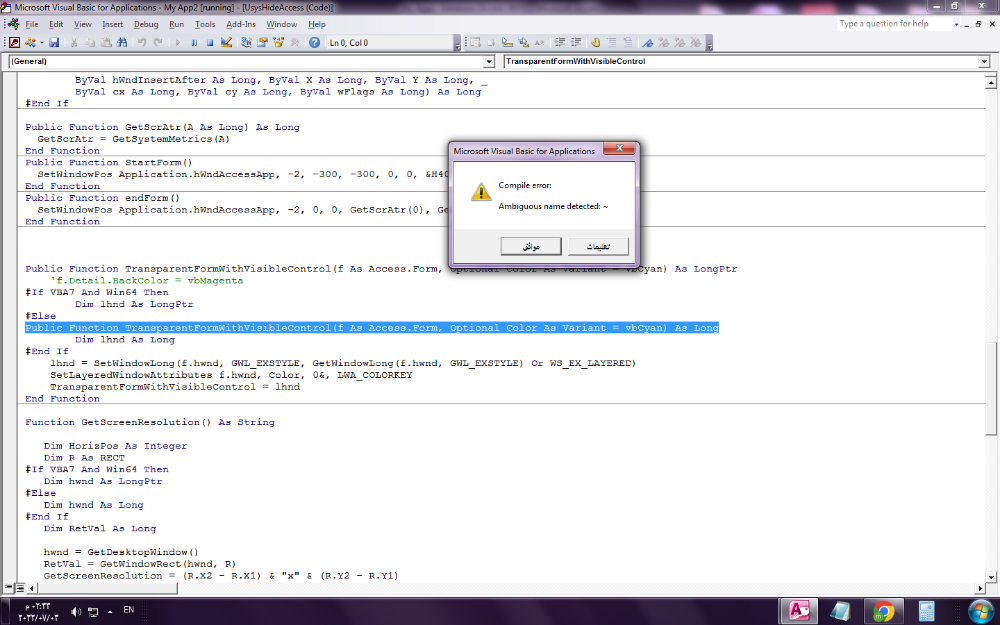Screen dimensions: 1000x625
Task: Toggle Design Mode icon in toolbar
Action: [x=226, y=43]
